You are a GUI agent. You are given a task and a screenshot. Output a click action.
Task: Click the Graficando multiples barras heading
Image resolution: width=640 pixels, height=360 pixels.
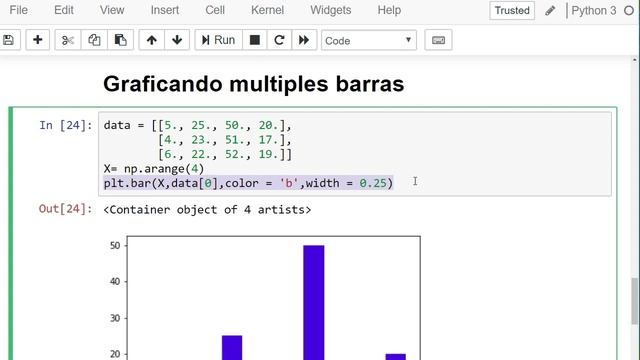[x=253, y=84]
